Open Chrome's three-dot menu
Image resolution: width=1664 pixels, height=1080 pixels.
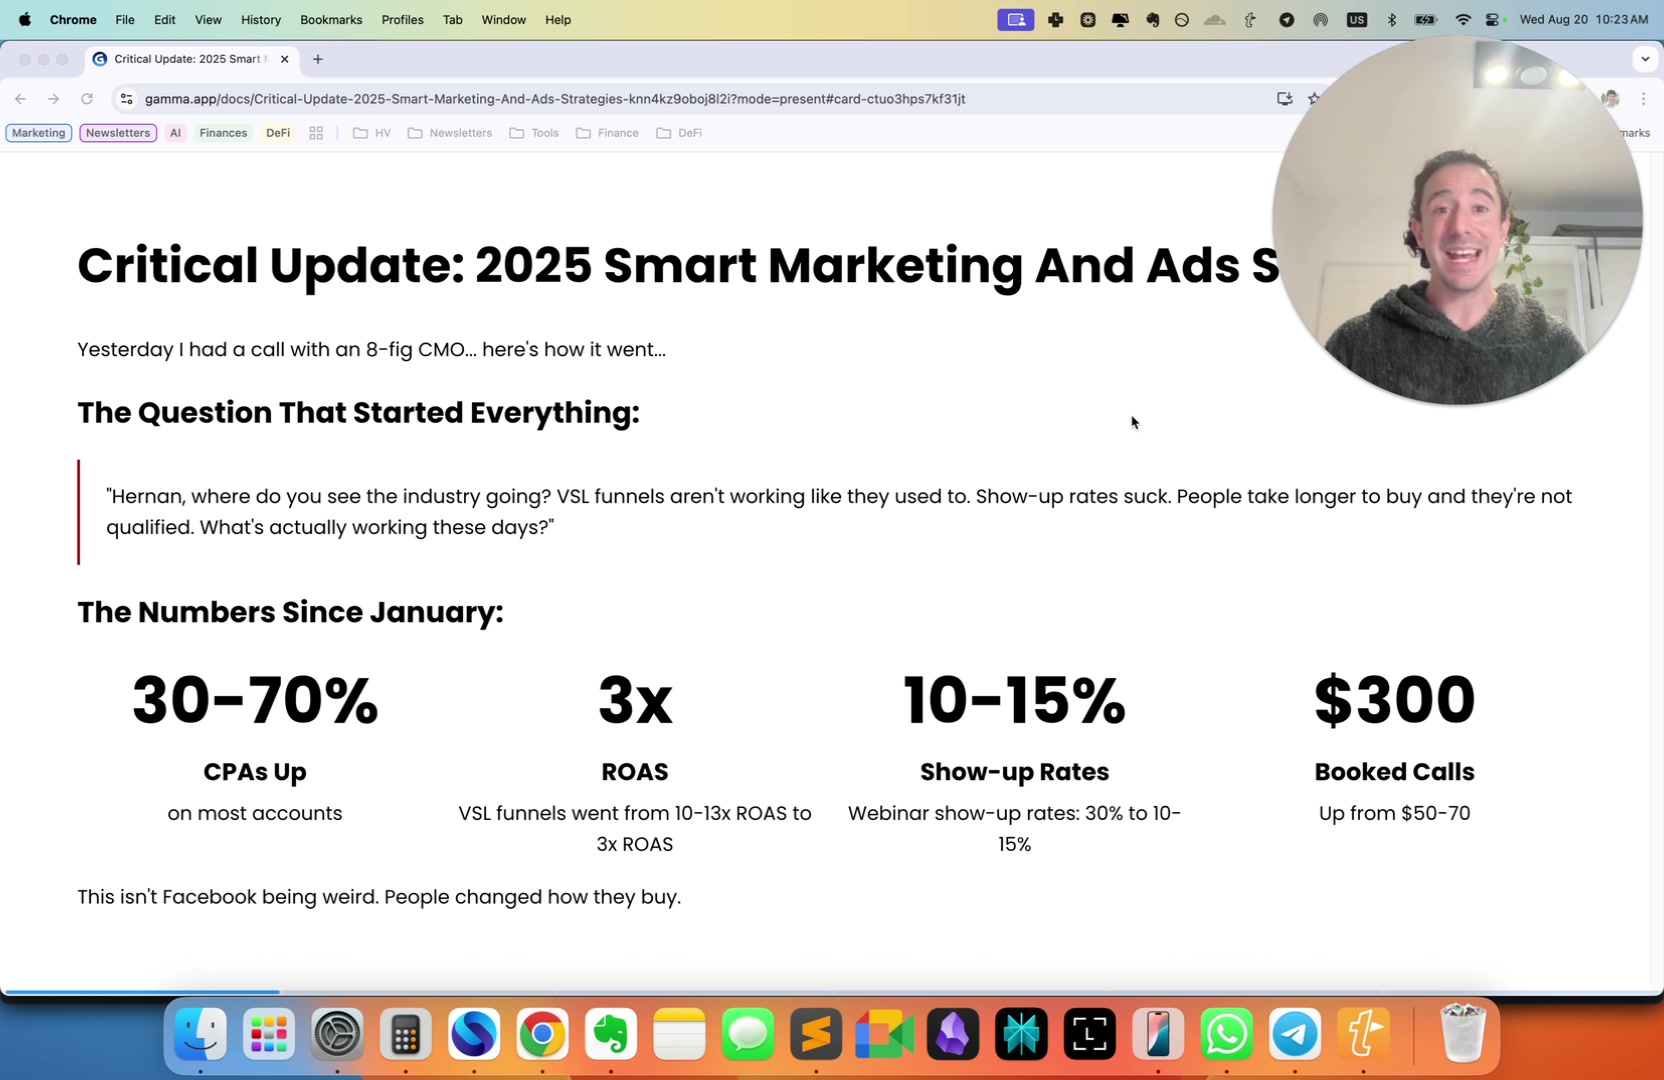1643,99
